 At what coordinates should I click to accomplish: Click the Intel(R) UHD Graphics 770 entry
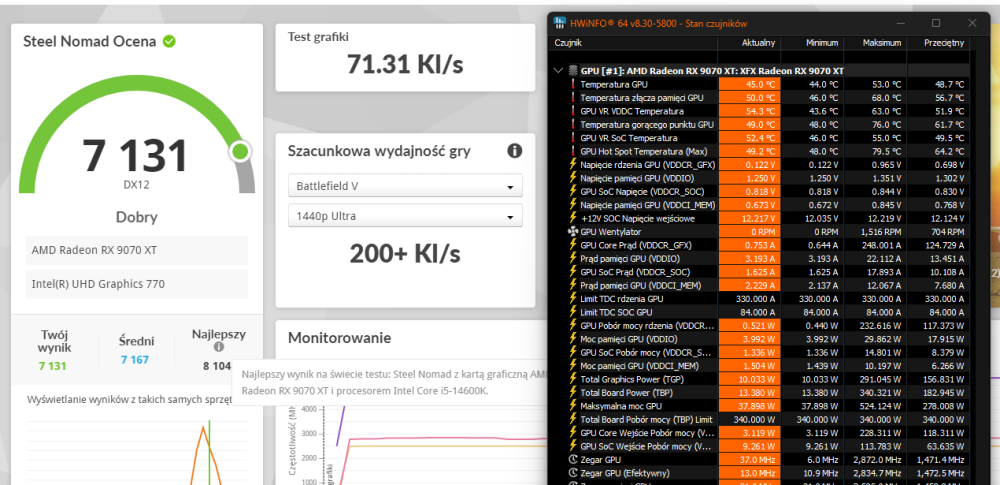pos(136,284)
